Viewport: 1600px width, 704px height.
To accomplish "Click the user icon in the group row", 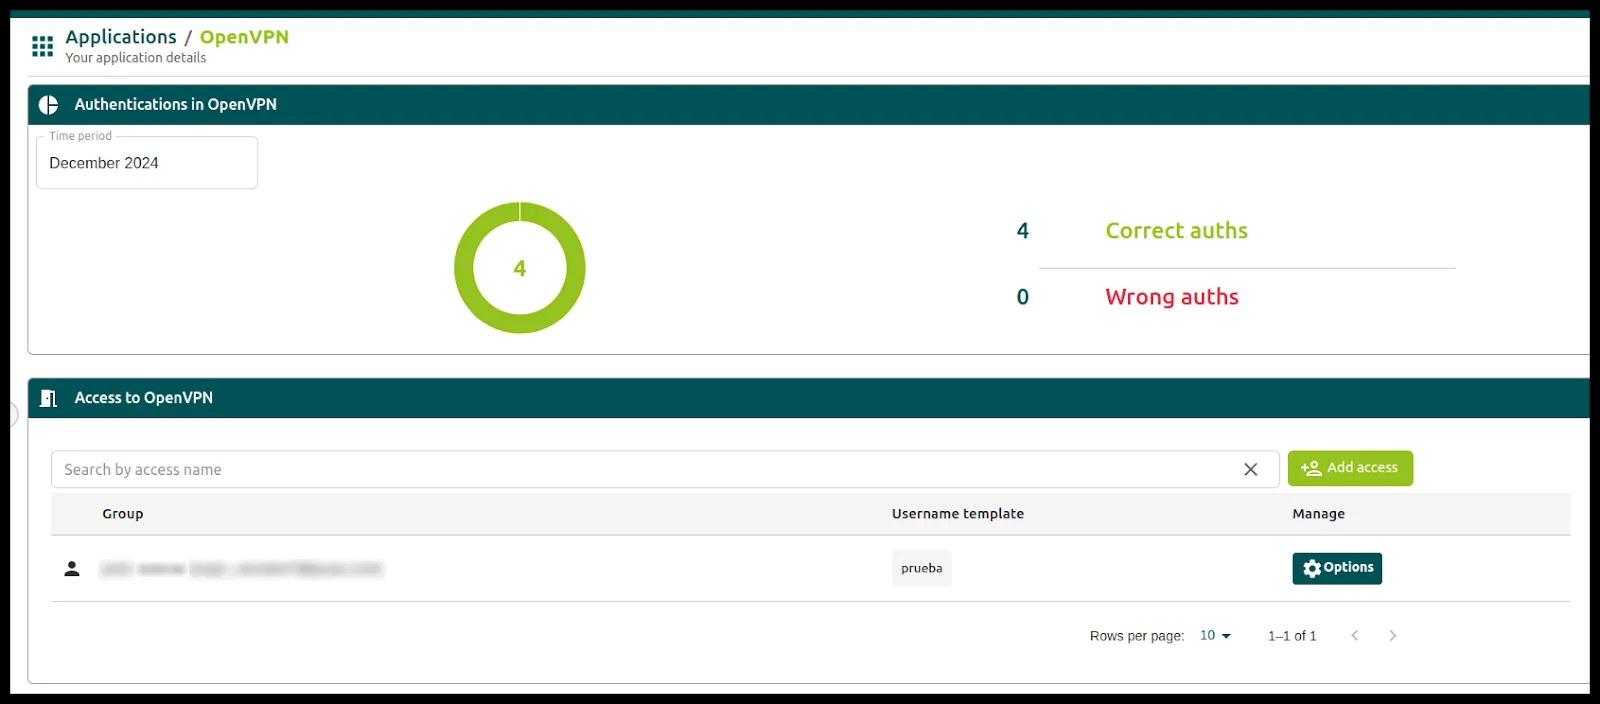I will click(72, 569).
